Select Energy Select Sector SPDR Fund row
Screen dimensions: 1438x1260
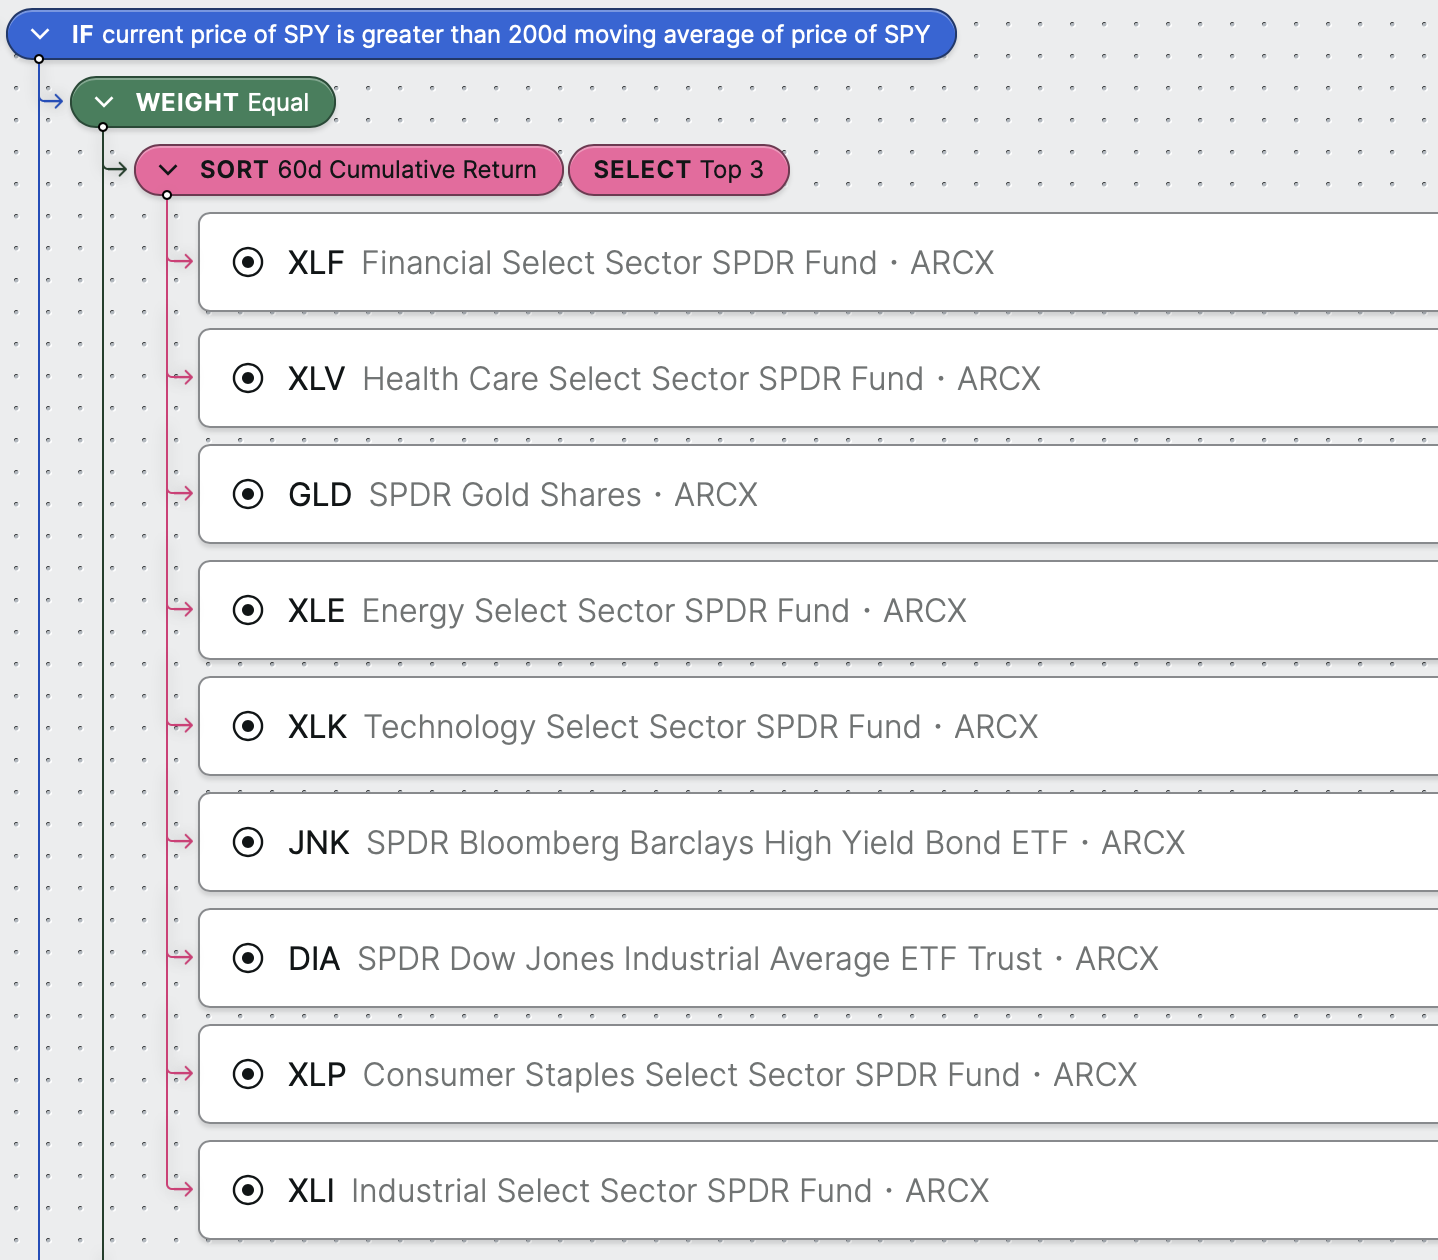coord(819,611)
